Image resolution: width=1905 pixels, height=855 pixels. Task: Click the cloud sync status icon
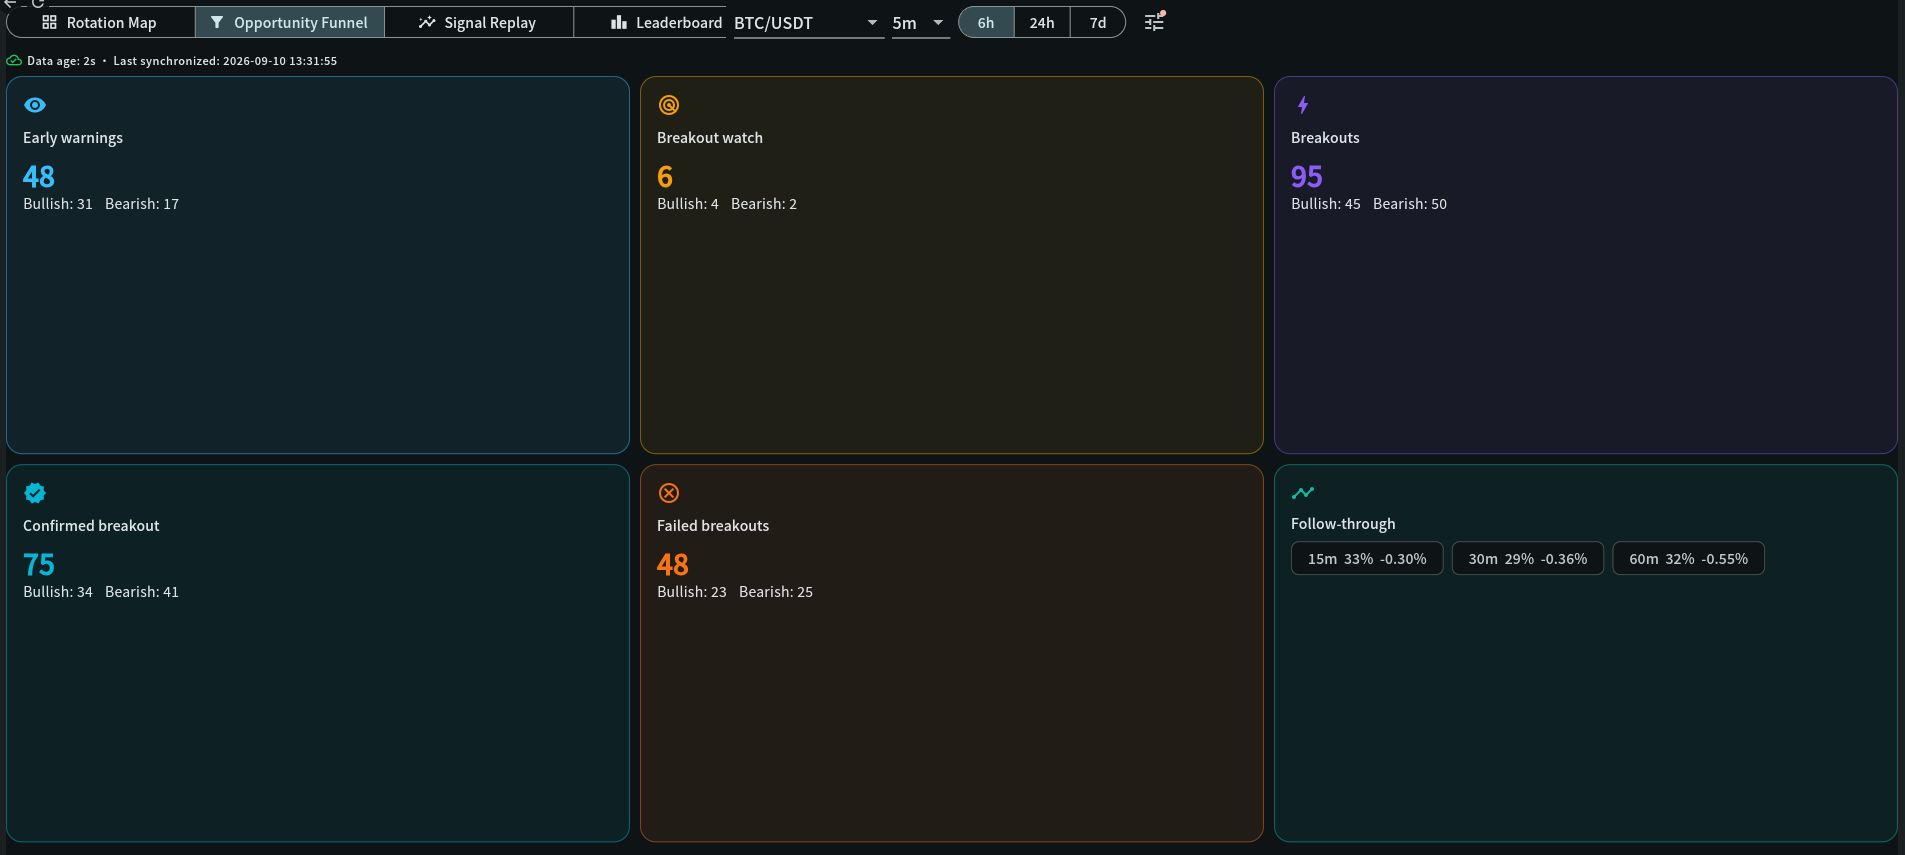(x=14, y=61)
